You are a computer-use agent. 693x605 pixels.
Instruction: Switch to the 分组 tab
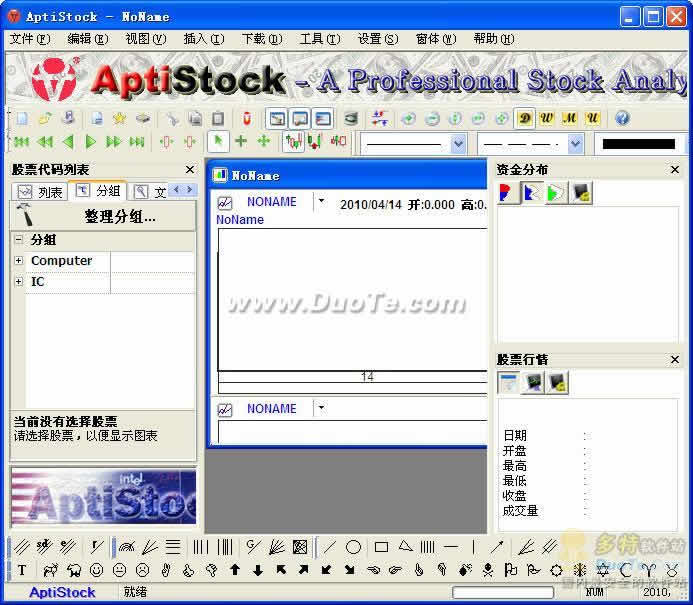click(x=98, y=191)
